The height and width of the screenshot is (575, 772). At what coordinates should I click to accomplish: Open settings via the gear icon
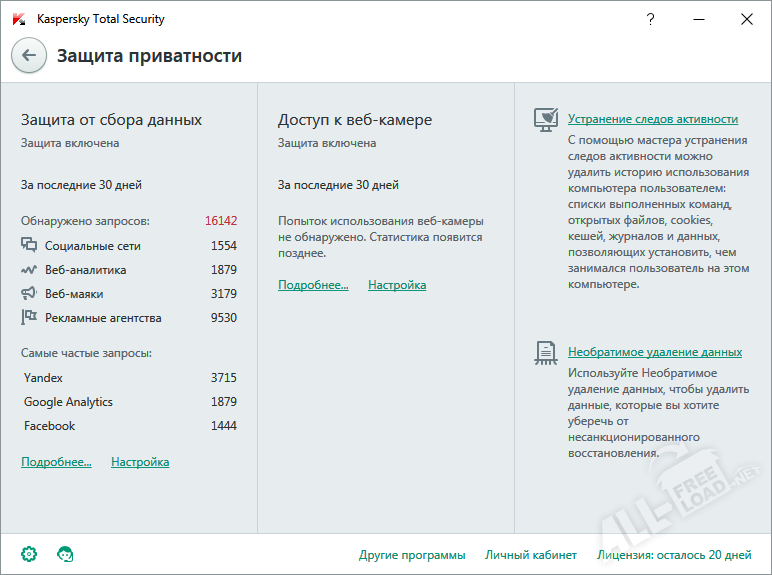pyautogui.click(x=29, y=554)
